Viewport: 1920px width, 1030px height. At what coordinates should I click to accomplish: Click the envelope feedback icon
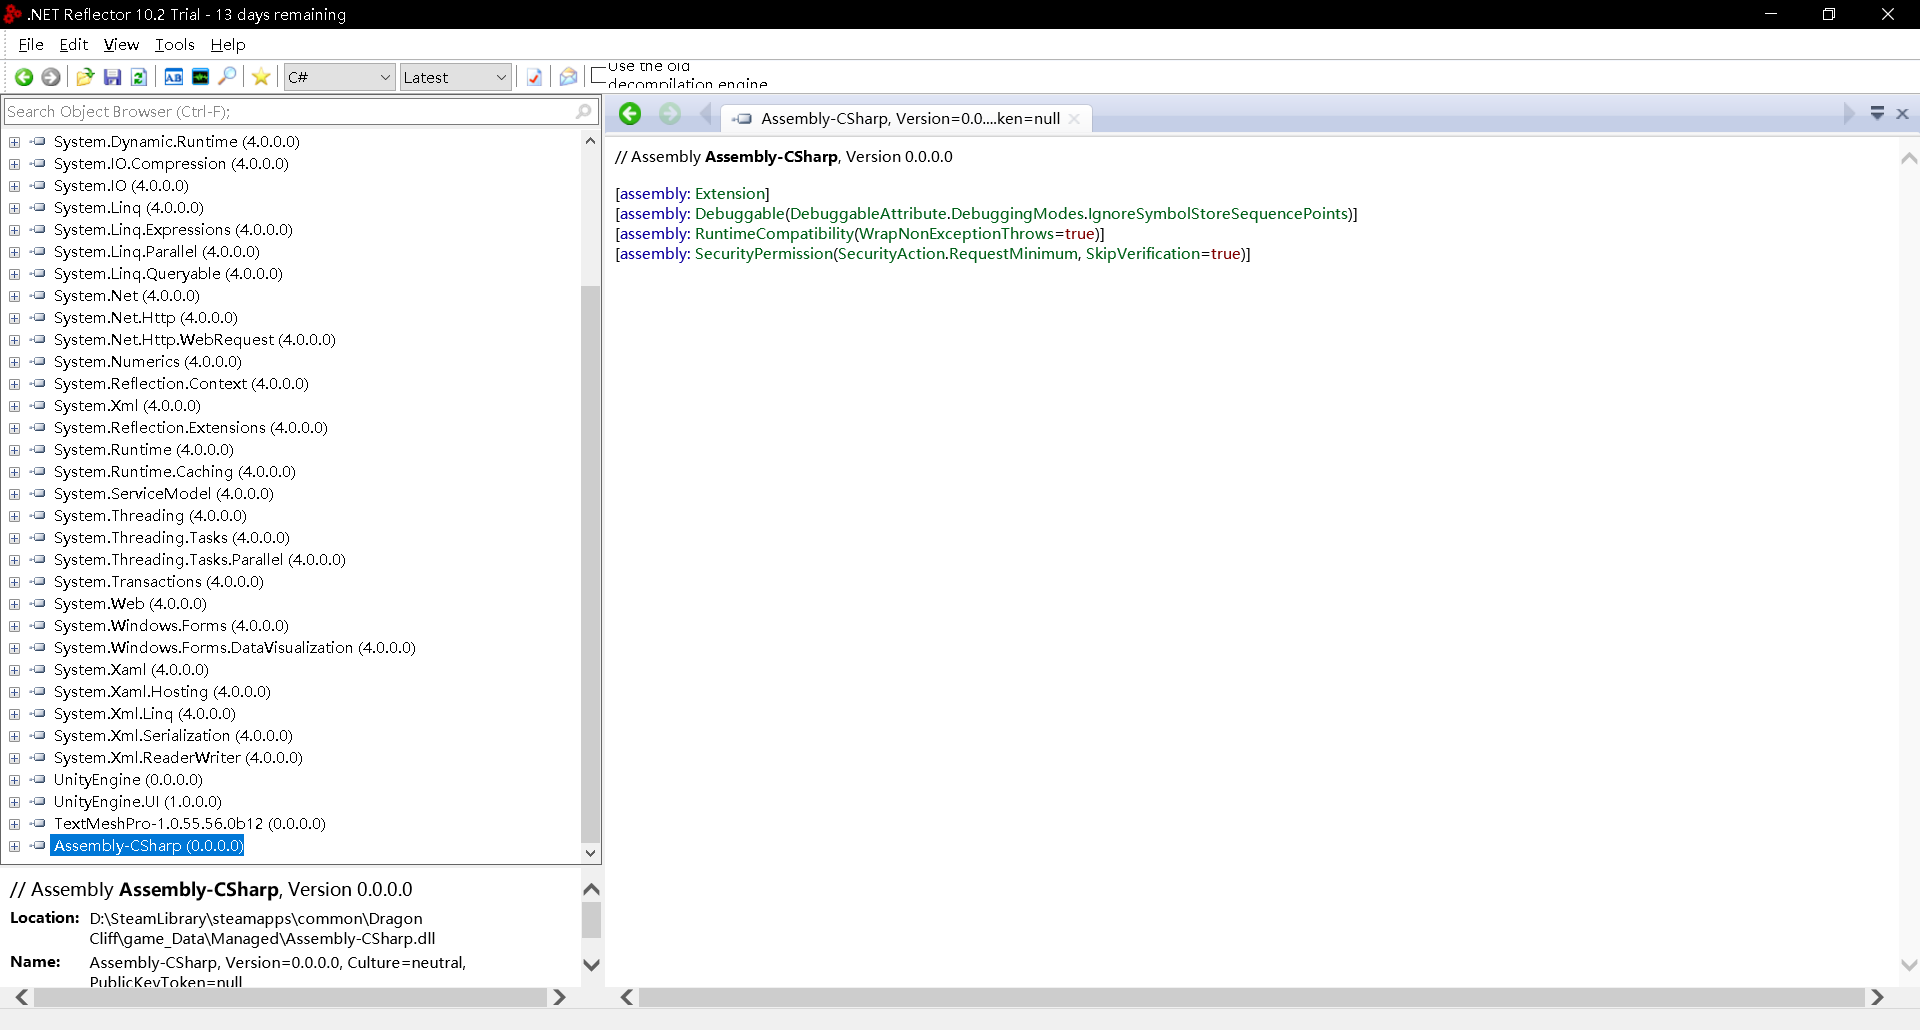pyautogui.click(x=568, y=77)
